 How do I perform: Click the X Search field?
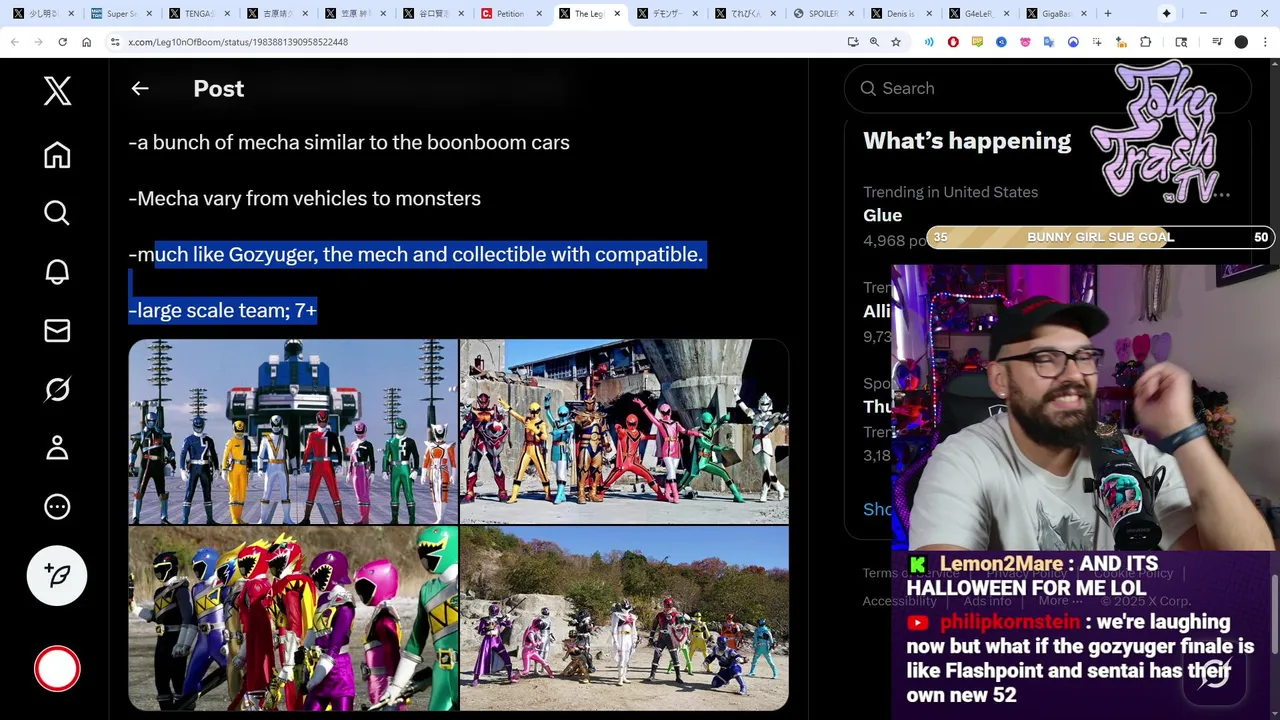click(1047, 88)
